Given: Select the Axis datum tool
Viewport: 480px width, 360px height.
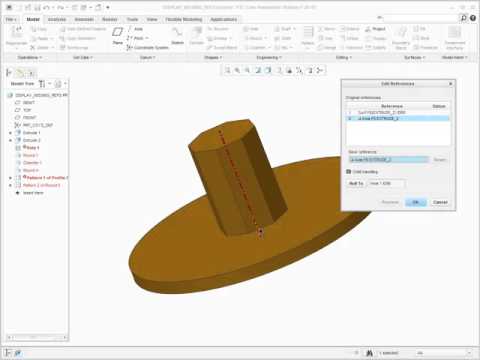Looking at the screenshot, I should click(x=135, y=29).
